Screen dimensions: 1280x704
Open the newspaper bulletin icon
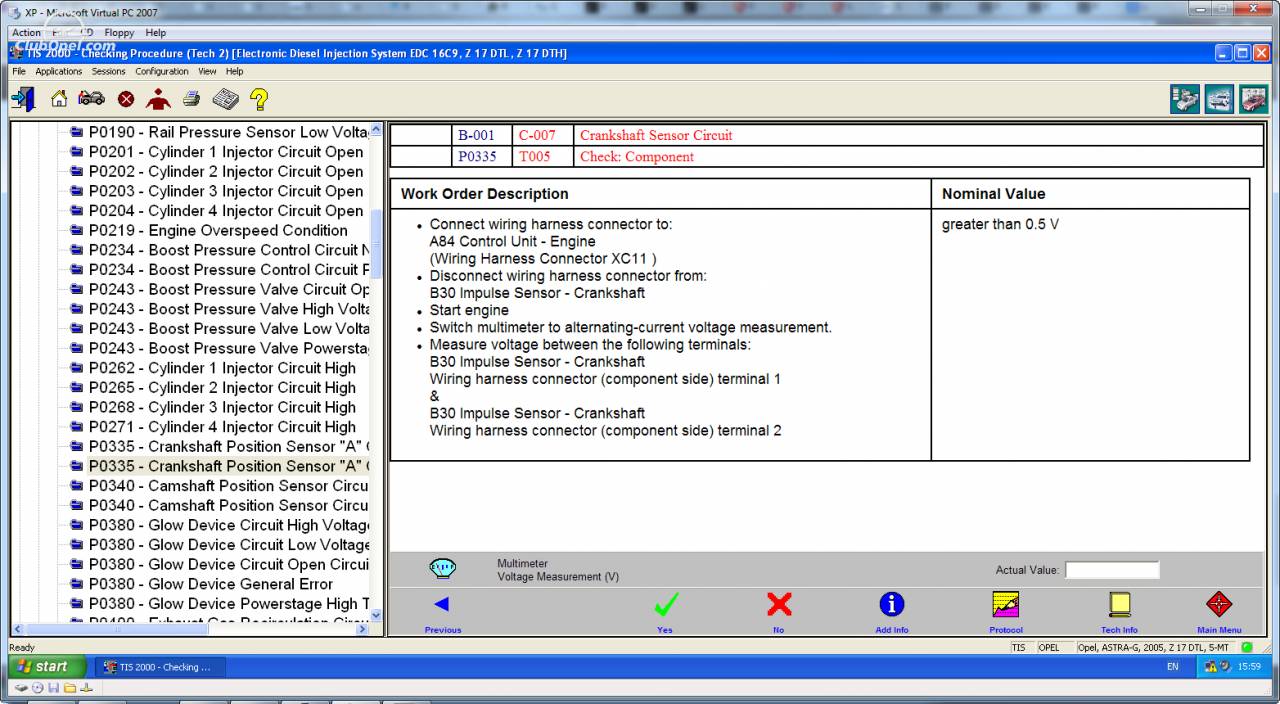(225, 99)
